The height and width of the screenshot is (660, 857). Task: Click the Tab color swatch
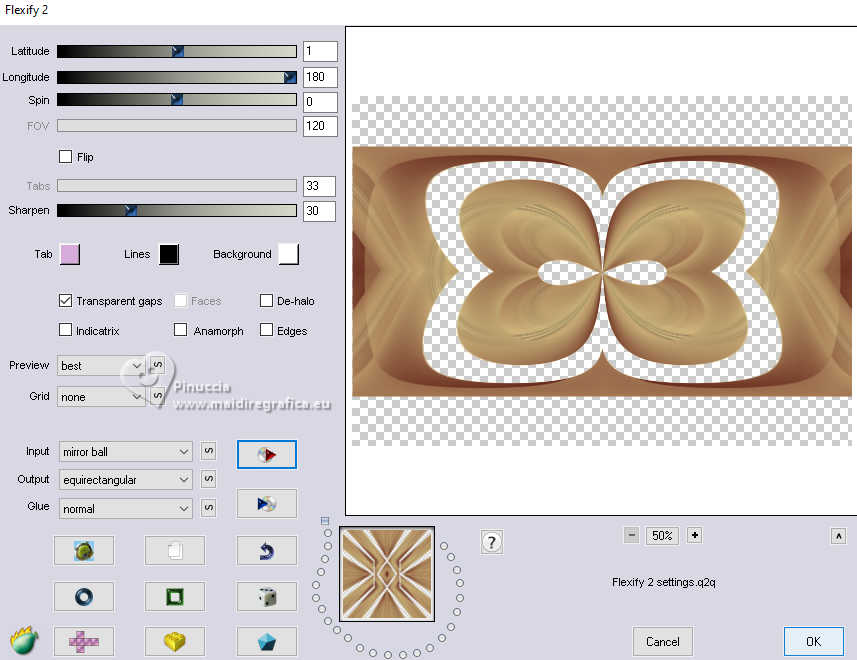tap(69, 254)
